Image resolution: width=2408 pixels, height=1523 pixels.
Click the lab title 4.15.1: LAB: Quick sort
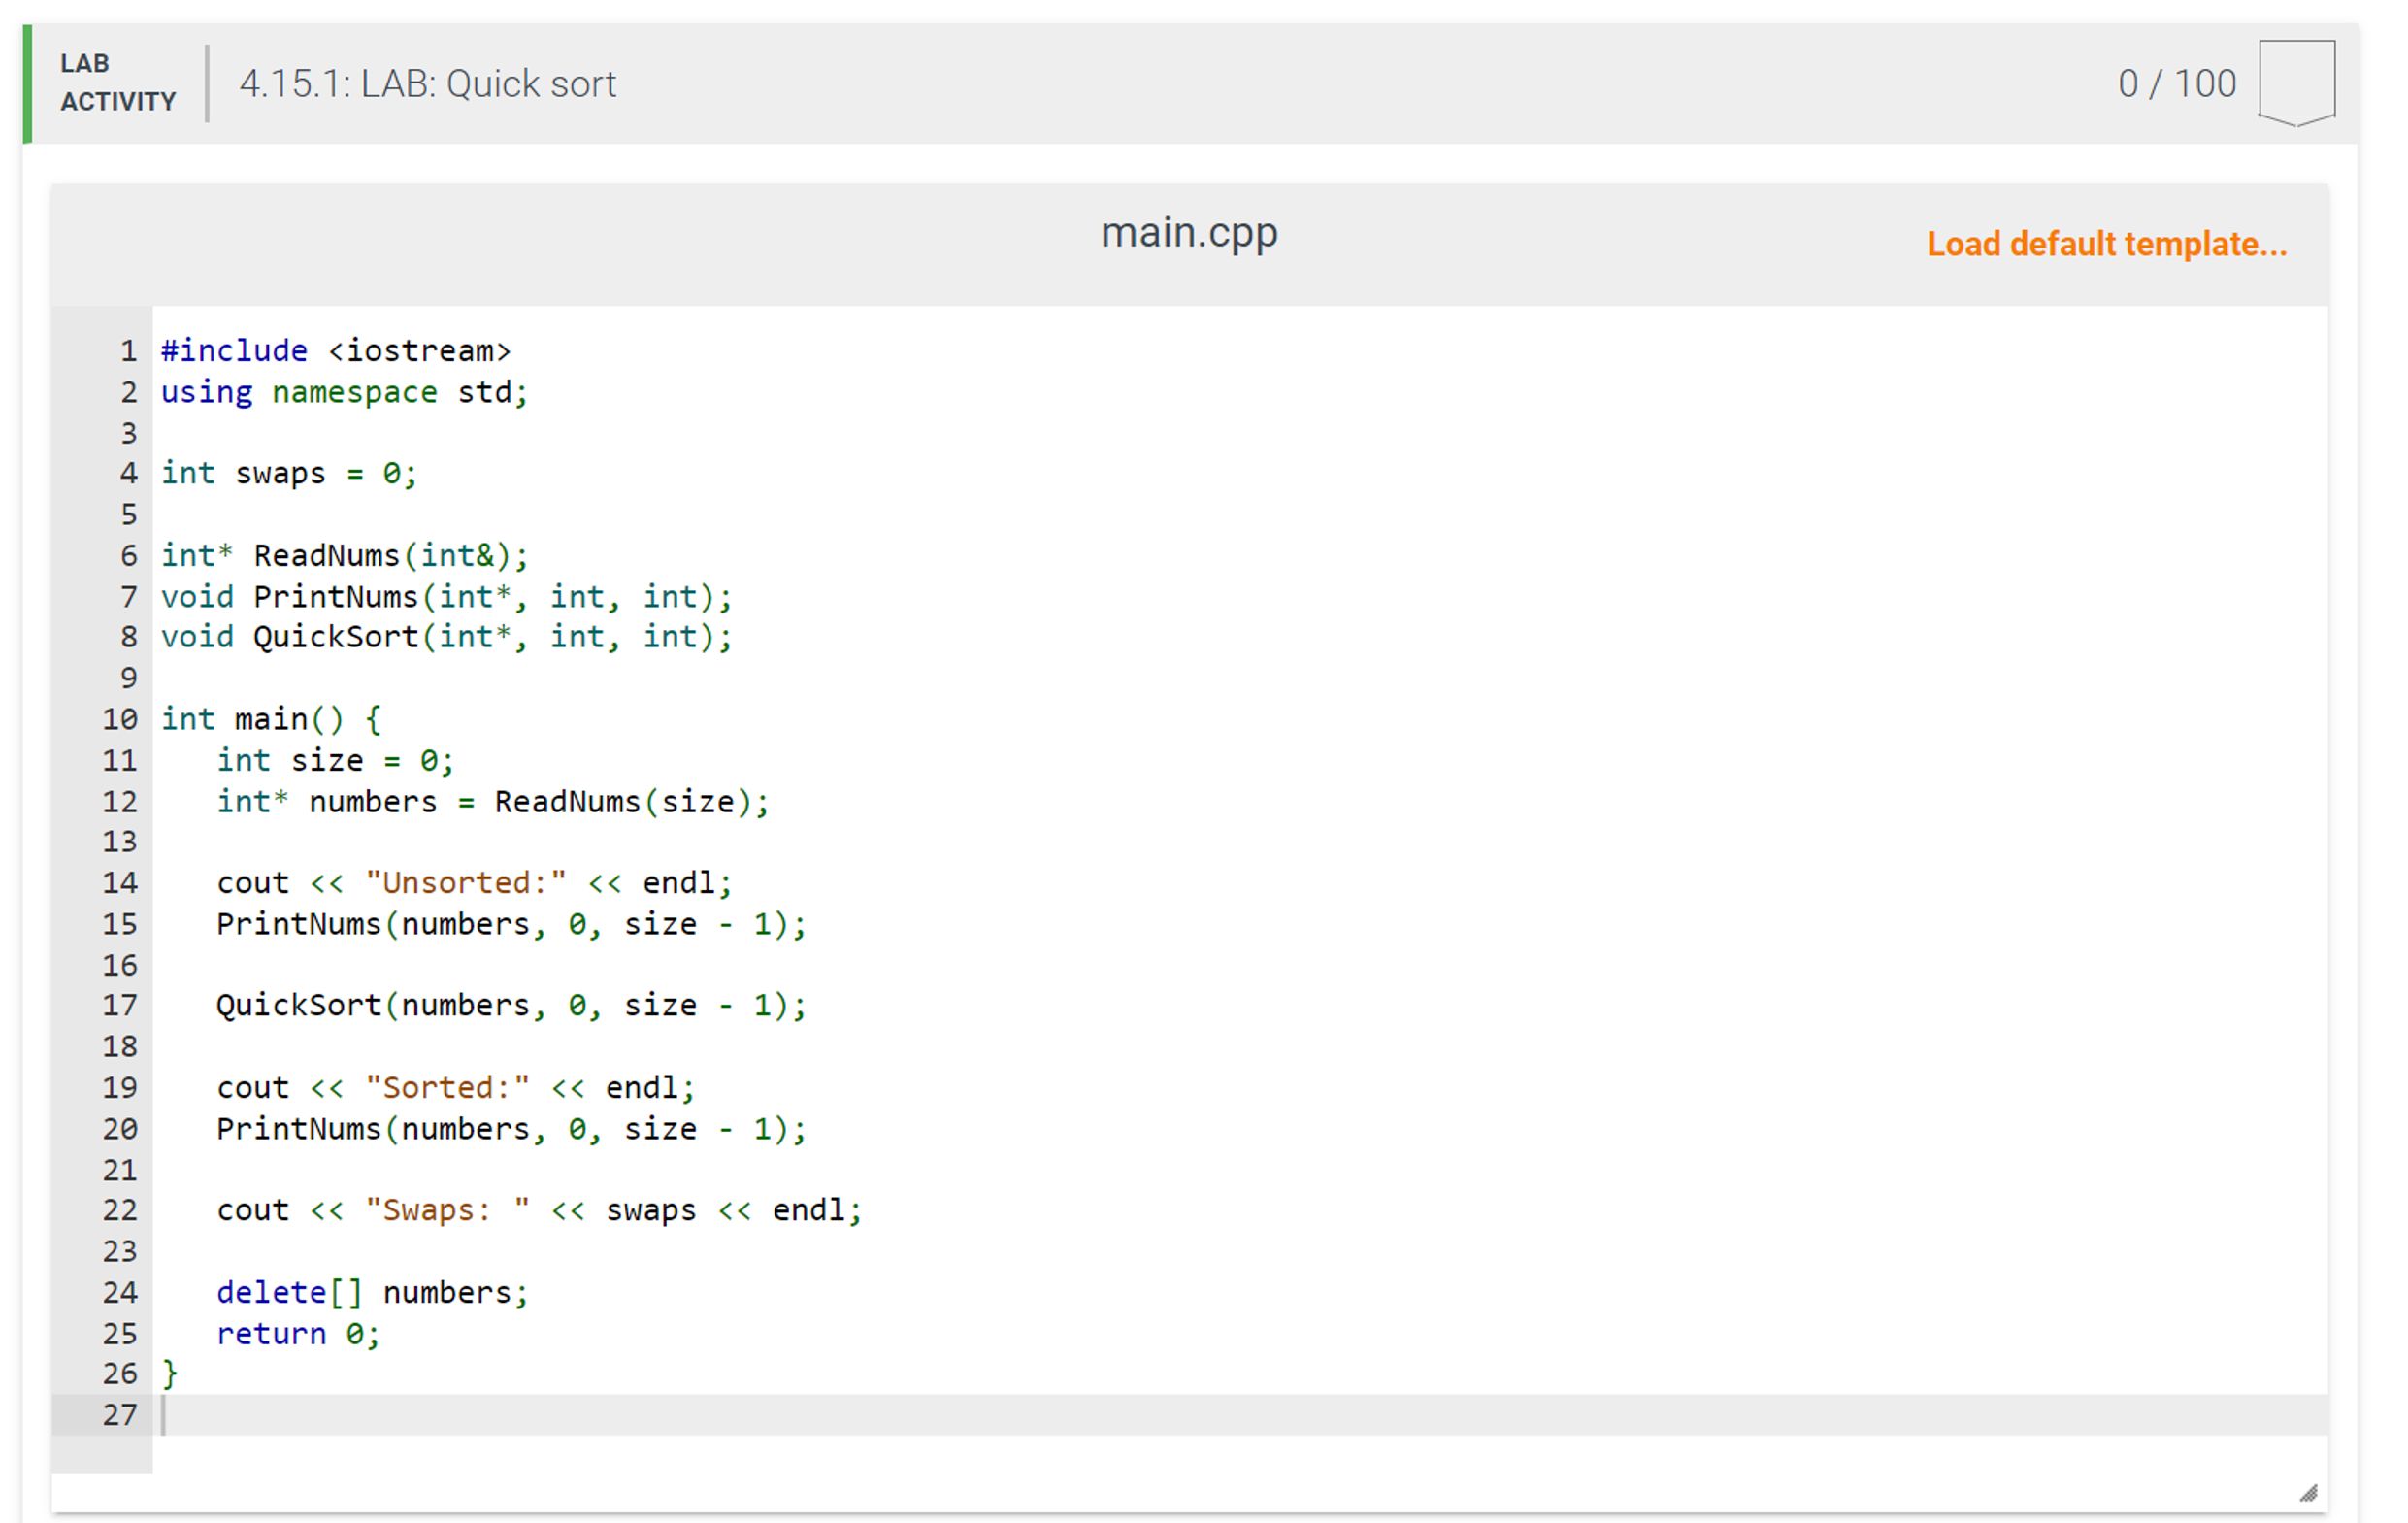428,84
